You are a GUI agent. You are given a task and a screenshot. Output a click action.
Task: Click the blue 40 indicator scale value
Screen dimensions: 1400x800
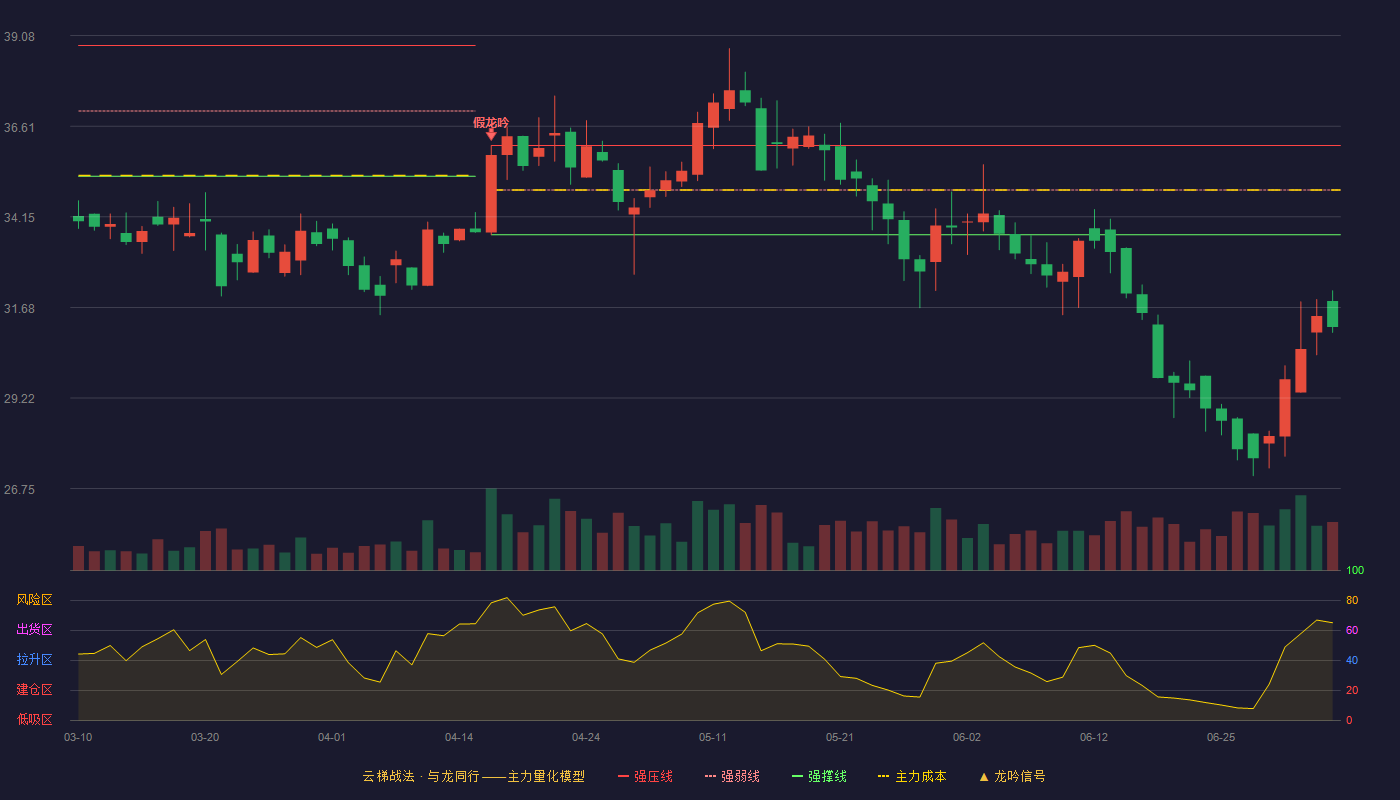click(1352, 661)
